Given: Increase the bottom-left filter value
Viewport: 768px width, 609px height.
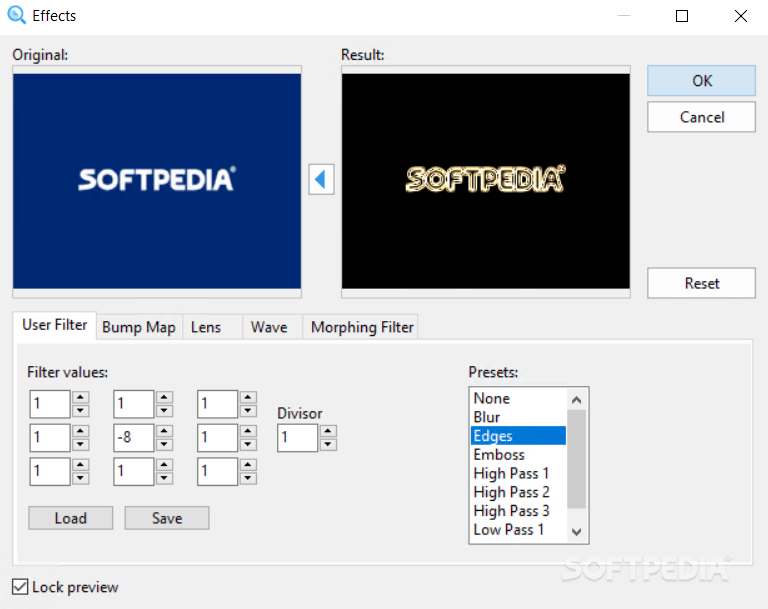Looking at the screenshot, I should [80, 464].
